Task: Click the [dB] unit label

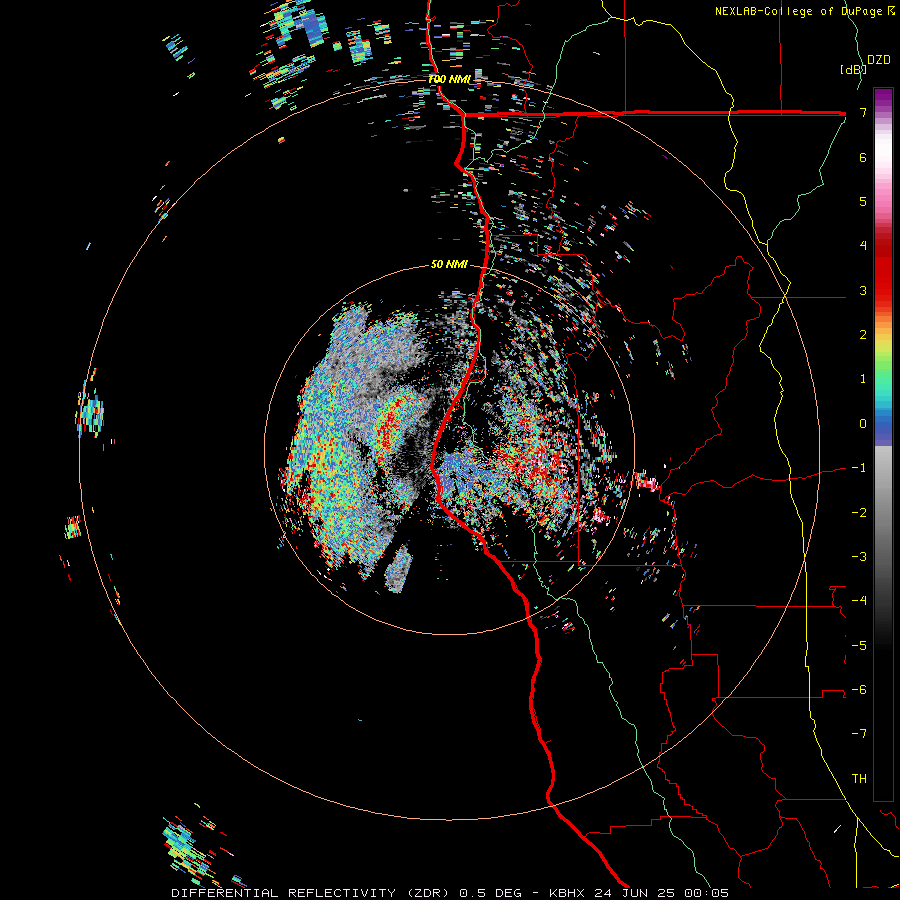Action: 854,69
